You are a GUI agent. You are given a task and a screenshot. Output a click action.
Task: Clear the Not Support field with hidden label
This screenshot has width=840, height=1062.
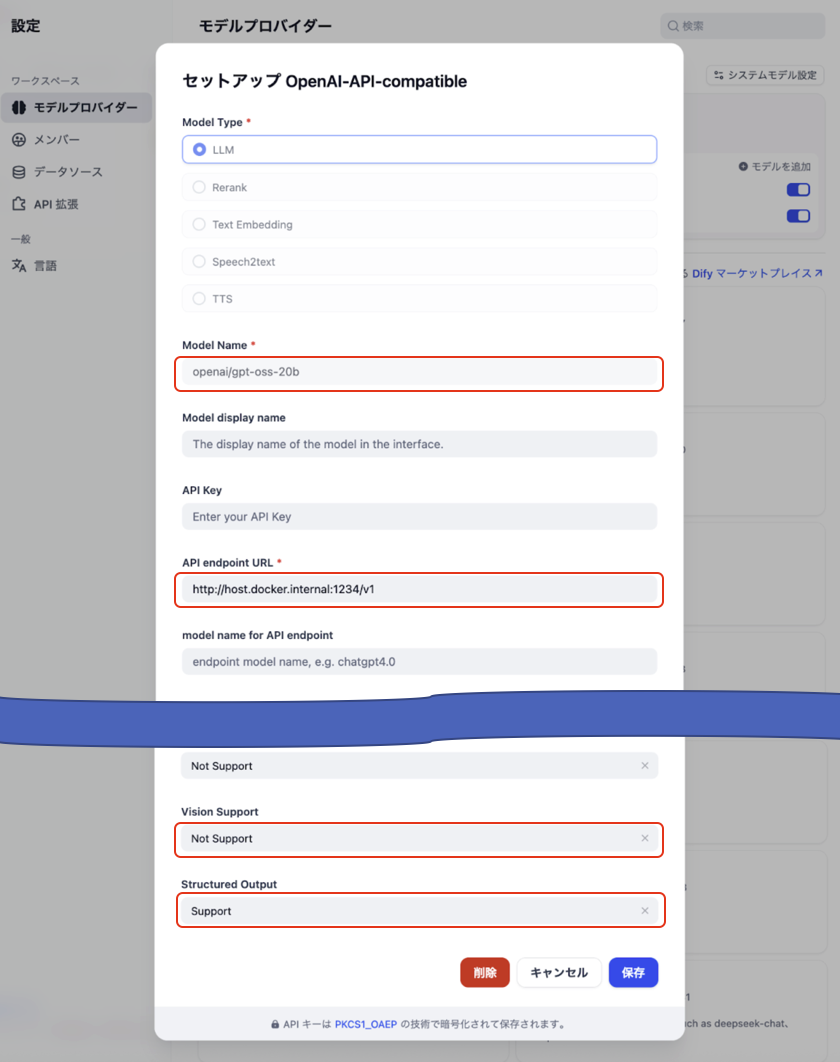(644, 765)
